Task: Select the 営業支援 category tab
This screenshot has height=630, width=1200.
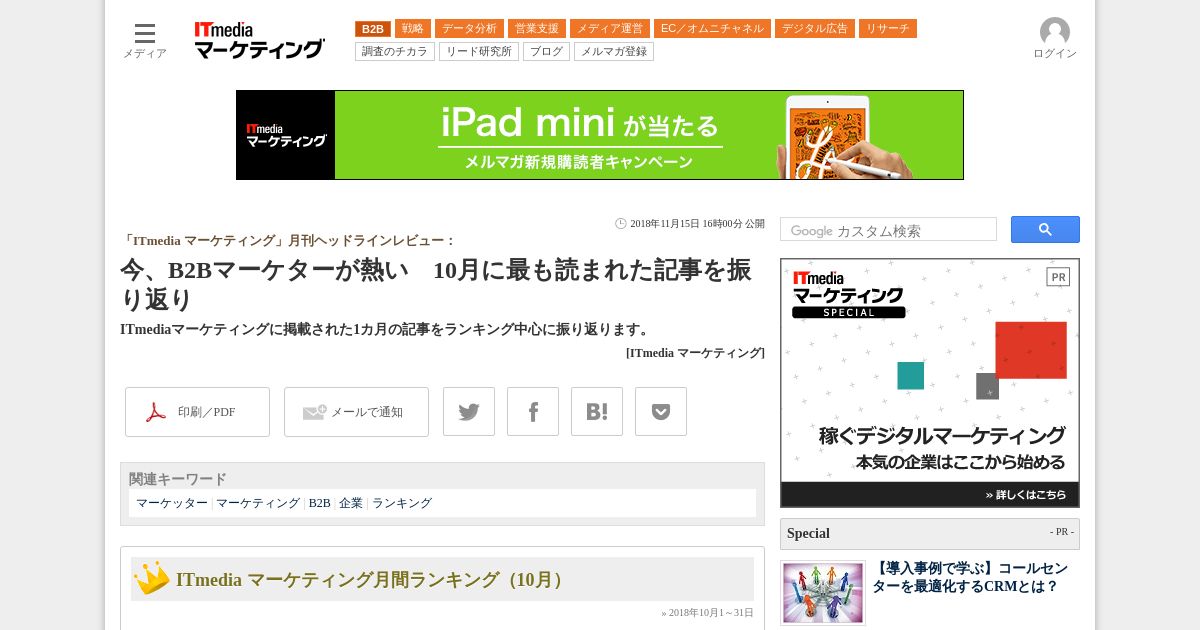Action: (x=537, y=29)
